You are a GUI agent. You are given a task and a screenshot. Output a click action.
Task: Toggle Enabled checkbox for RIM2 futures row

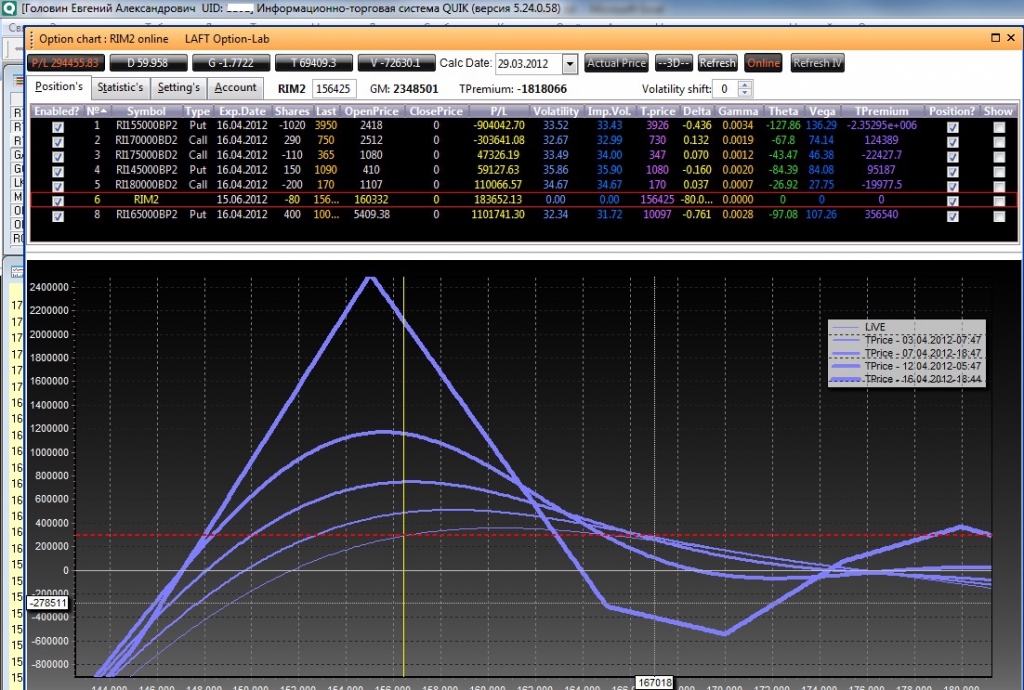(x=57, y=201)
